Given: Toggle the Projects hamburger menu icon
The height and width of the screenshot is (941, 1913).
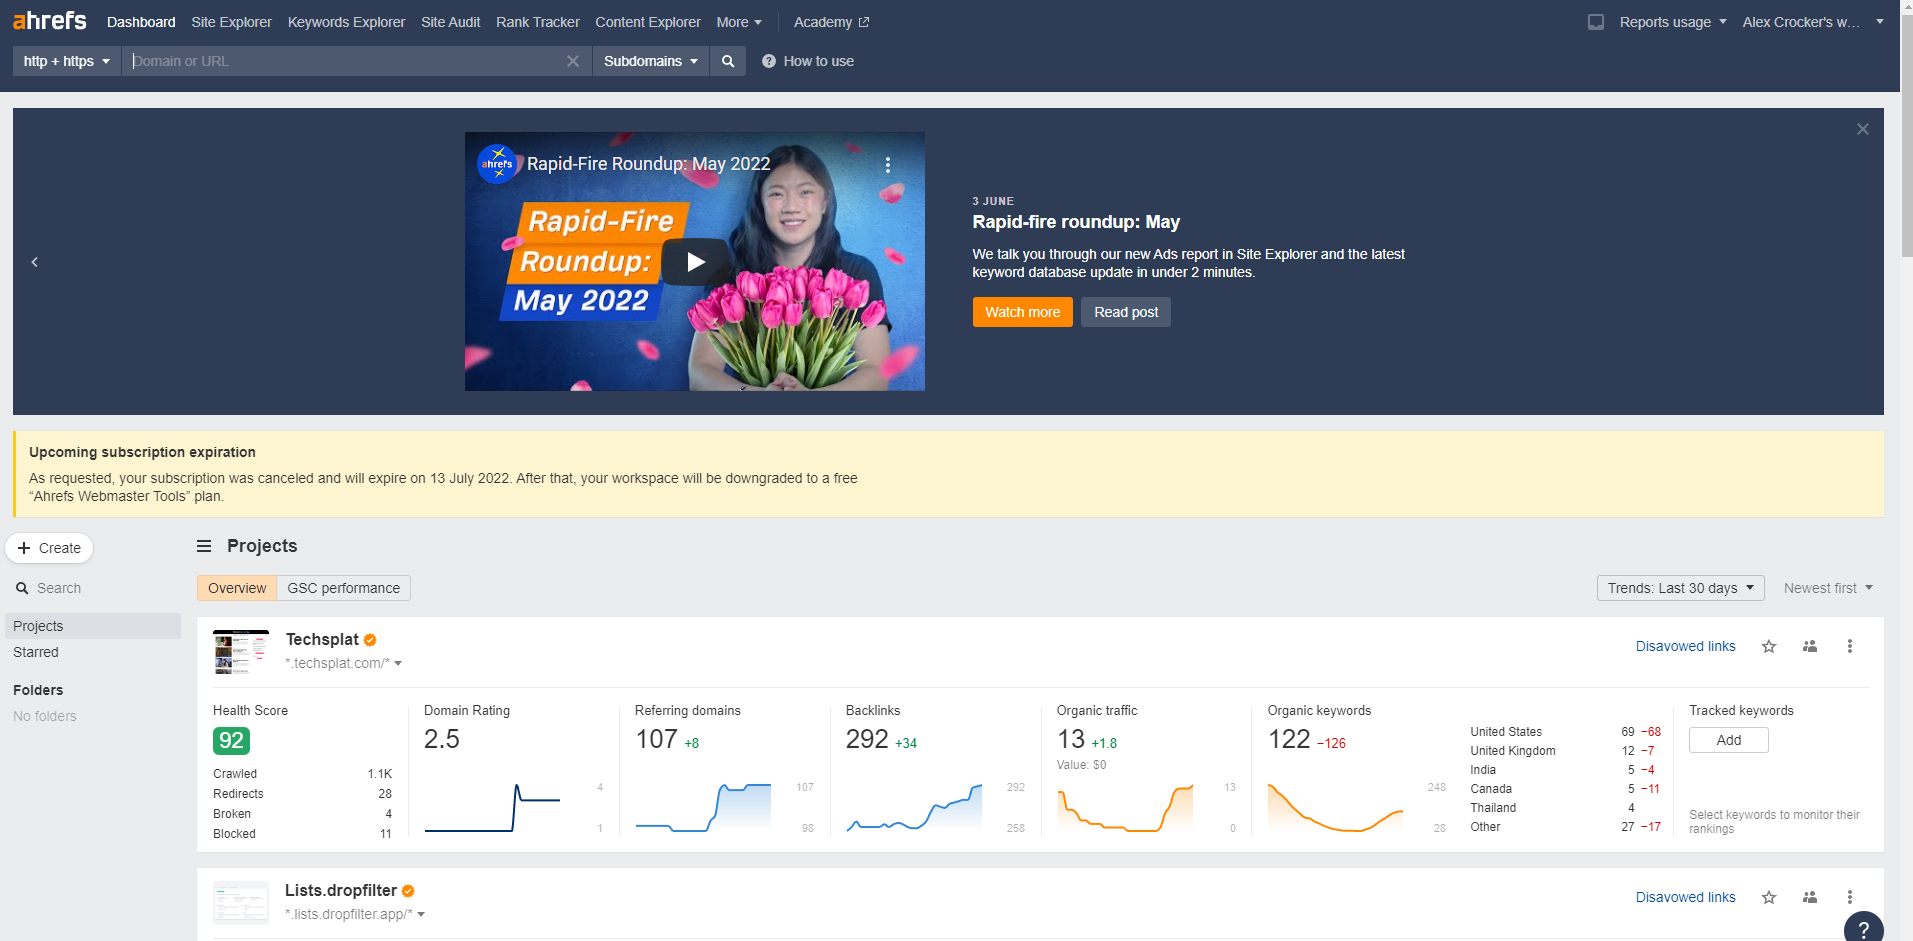Looking at the screenshot, I should (x=204, y=546).
